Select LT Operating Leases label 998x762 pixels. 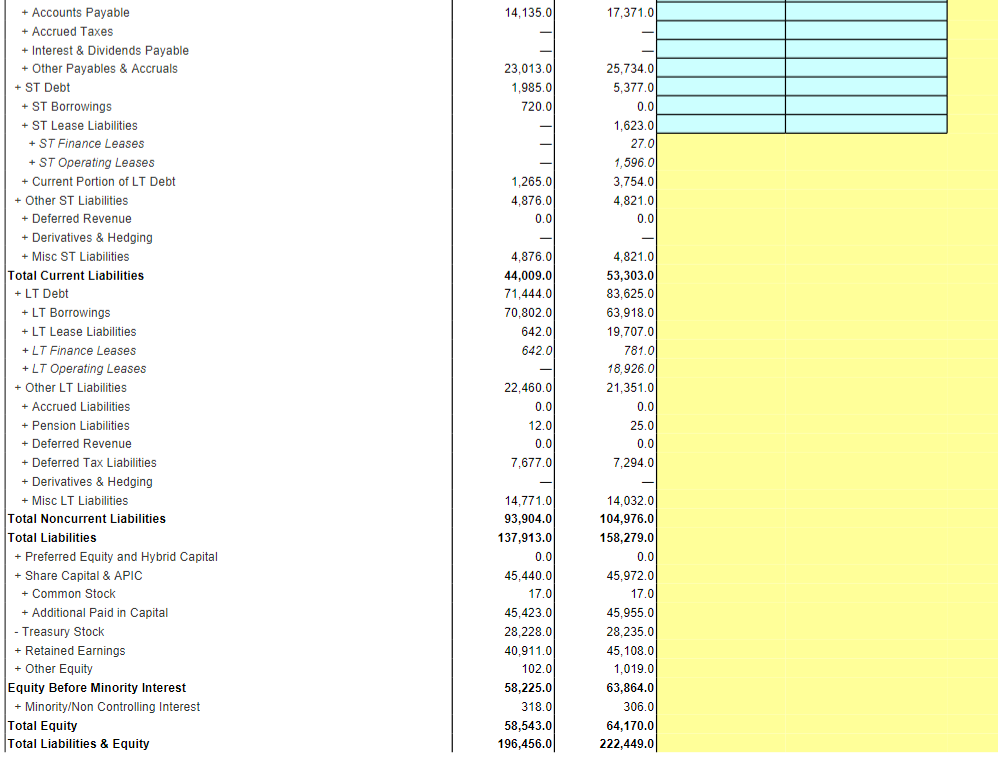click(x=88, y=369)
